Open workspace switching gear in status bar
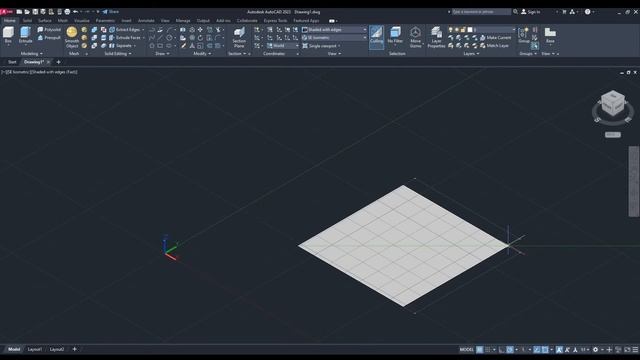Screen dimensions: 640x360 point(596,349)
